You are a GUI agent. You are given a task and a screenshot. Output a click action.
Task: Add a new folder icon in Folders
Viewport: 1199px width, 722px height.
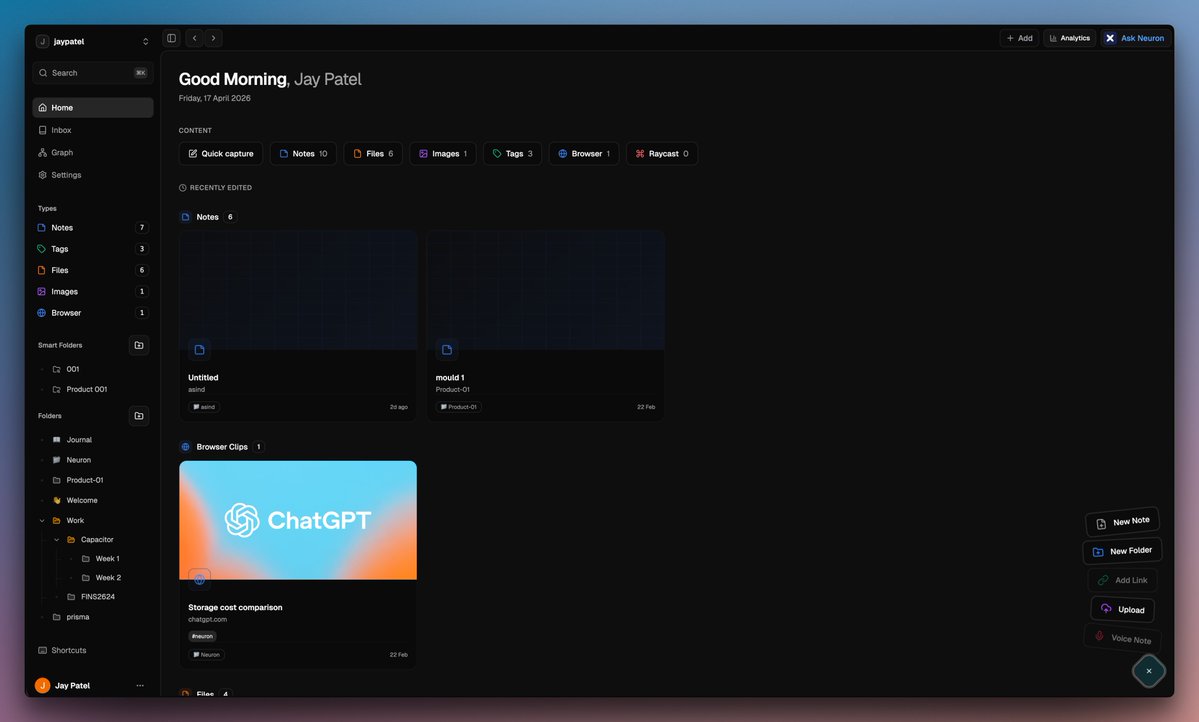[138, 415]
